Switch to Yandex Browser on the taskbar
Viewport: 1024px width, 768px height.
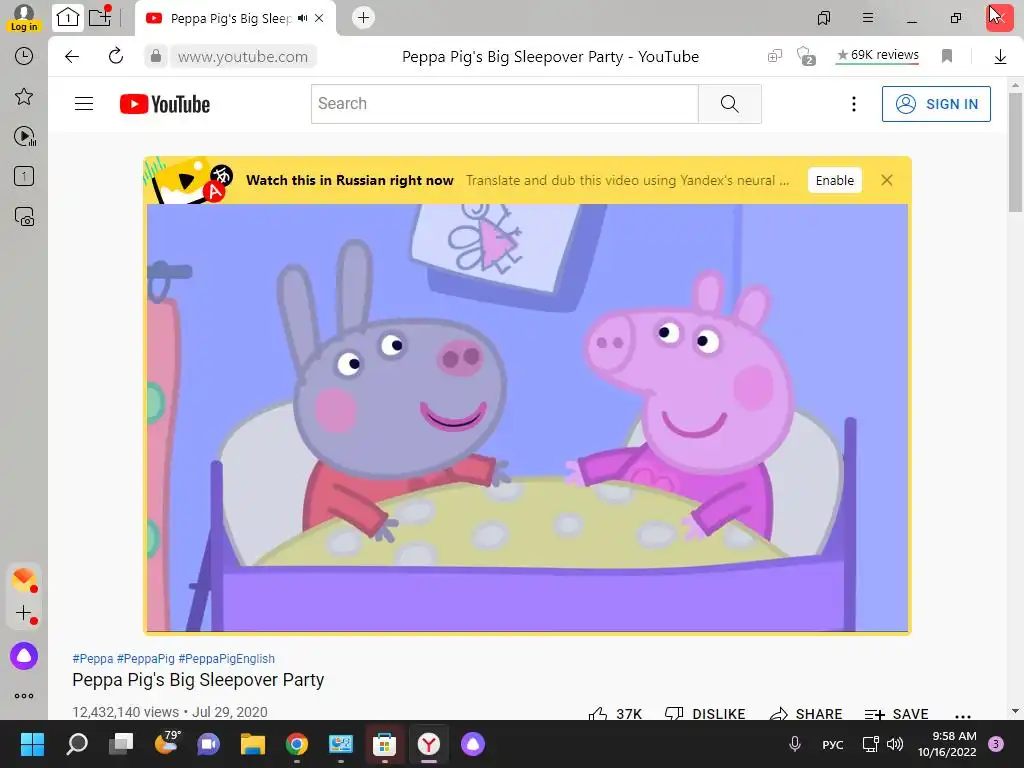[x=428, y=744]
